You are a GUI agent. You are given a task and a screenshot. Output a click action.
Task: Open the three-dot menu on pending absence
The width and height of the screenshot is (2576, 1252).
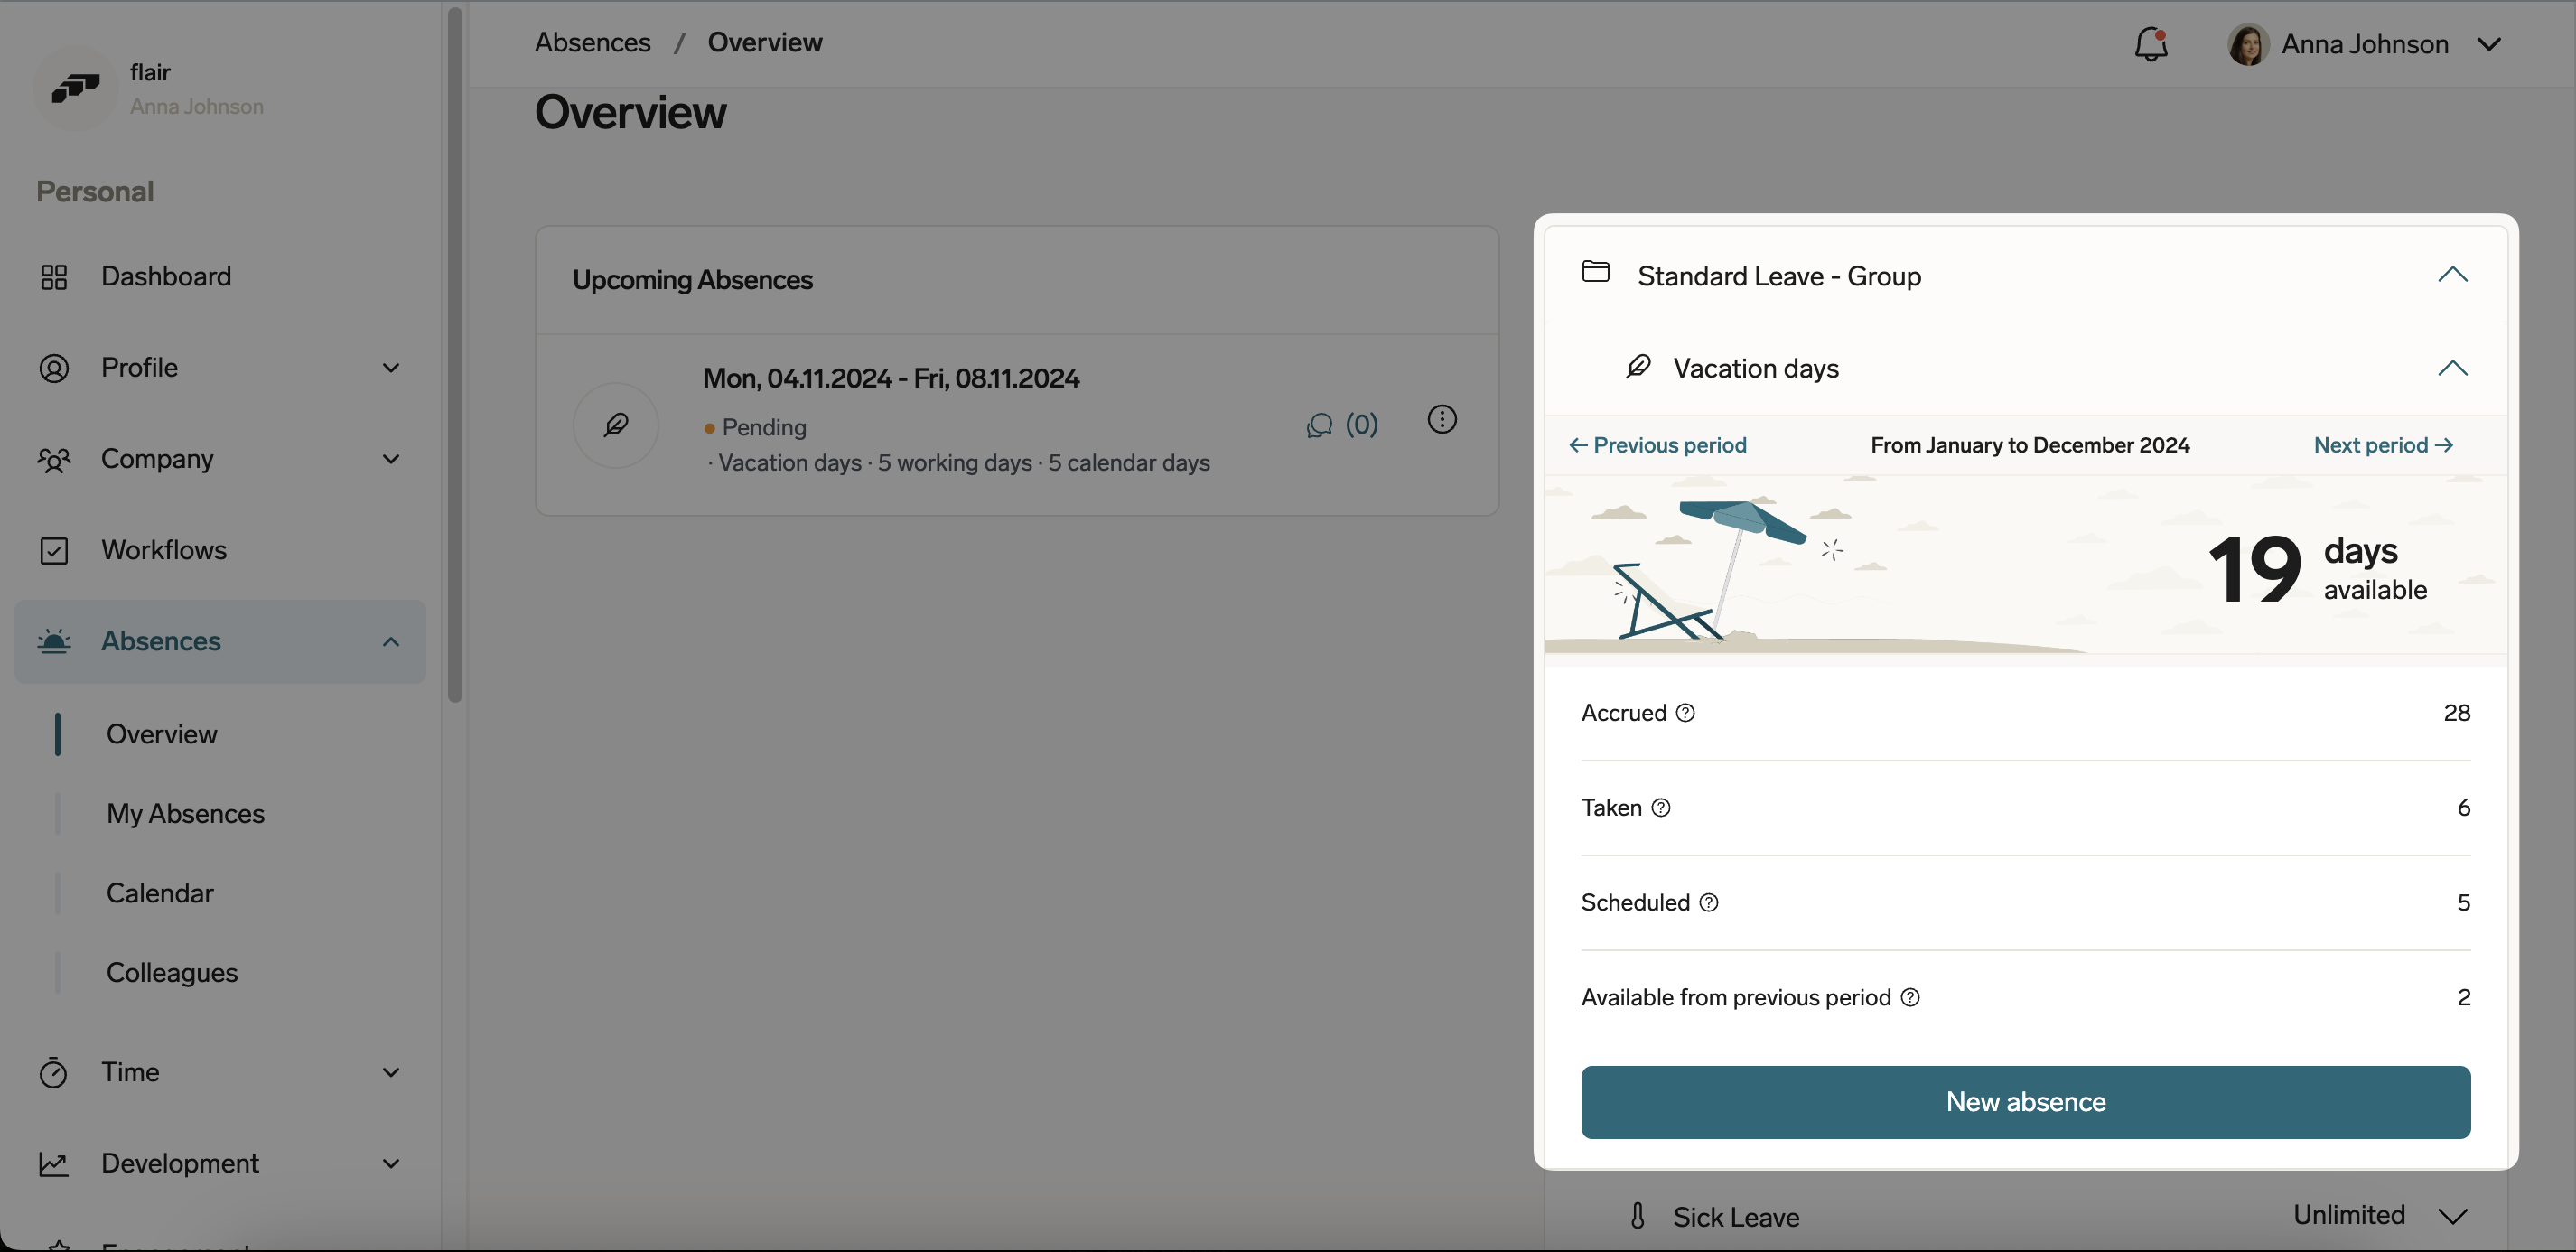(x=1441, y=420)
